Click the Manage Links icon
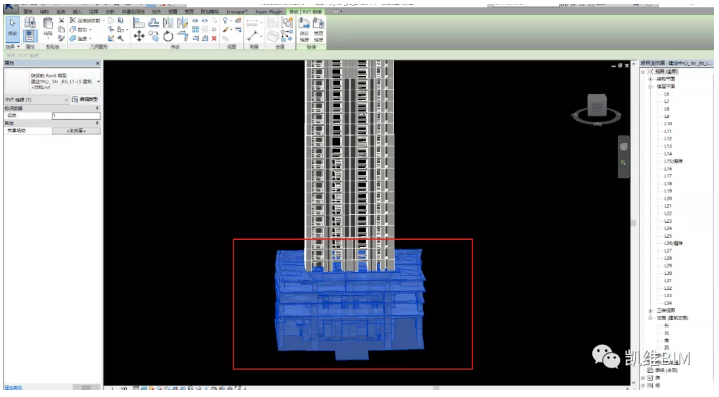Image resolution: width=719 pixels, height=397 pixels. [x=319, y=30]
